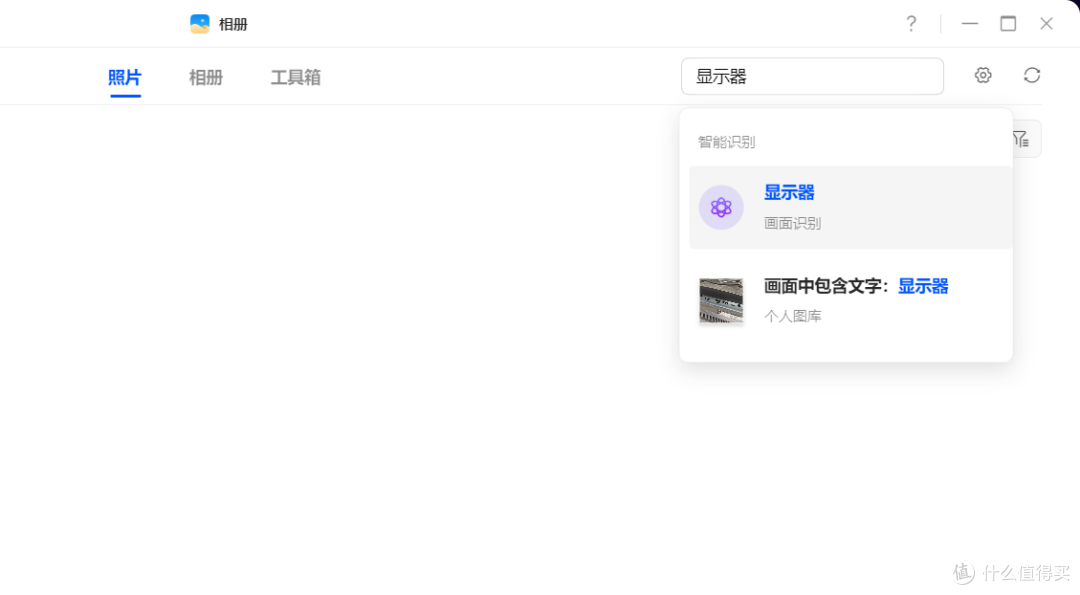Switch to the 照片 tab

click(125, 77)
